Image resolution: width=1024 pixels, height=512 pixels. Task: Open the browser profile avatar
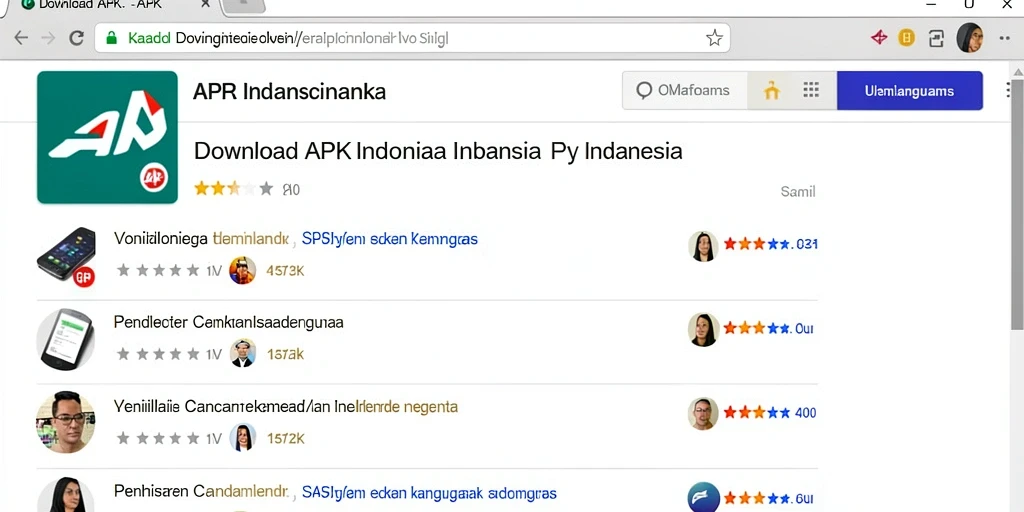pyautogui.click(x=970, y=38)
